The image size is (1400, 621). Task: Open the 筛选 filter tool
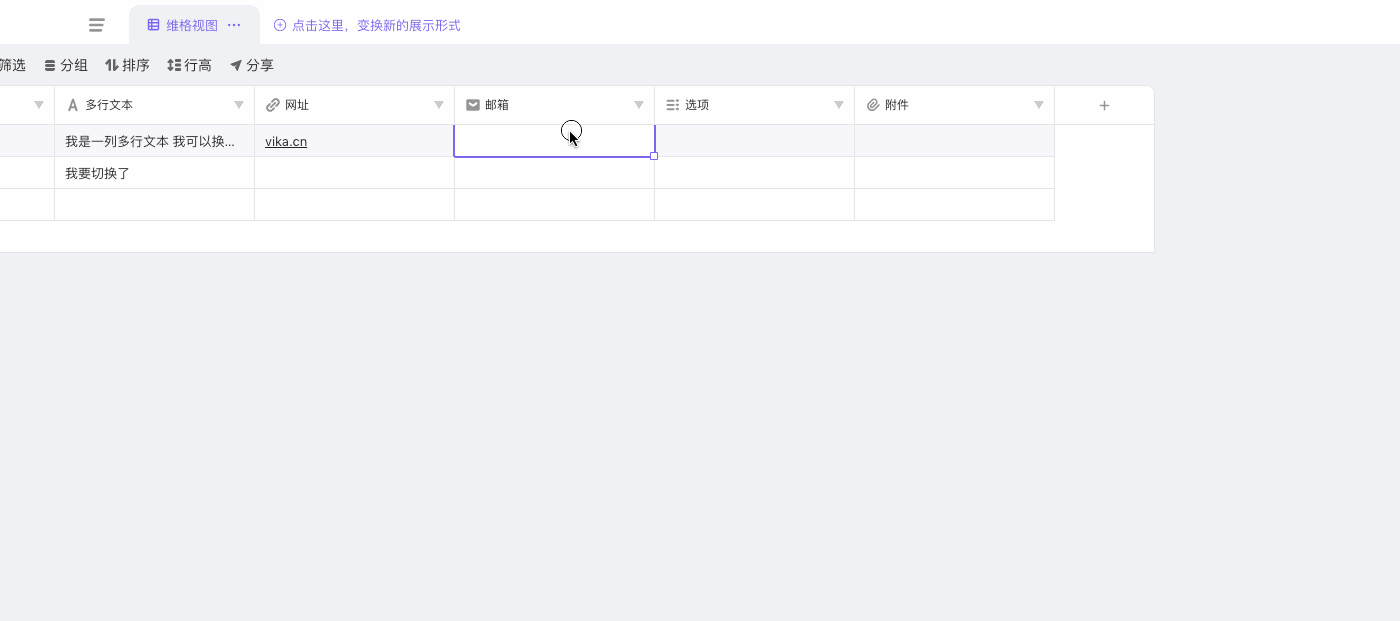12,65
